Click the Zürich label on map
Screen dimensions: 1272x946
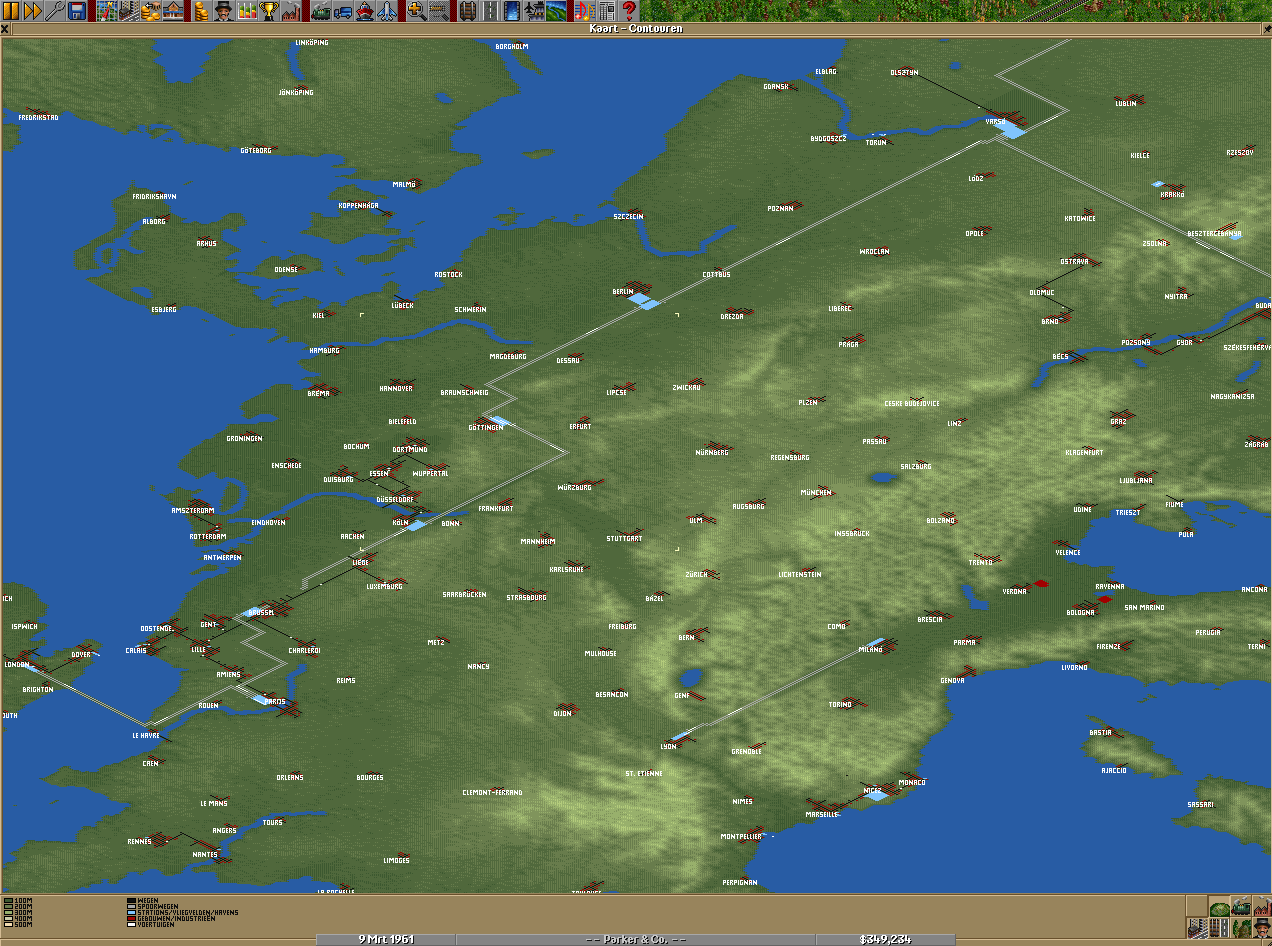696,574
